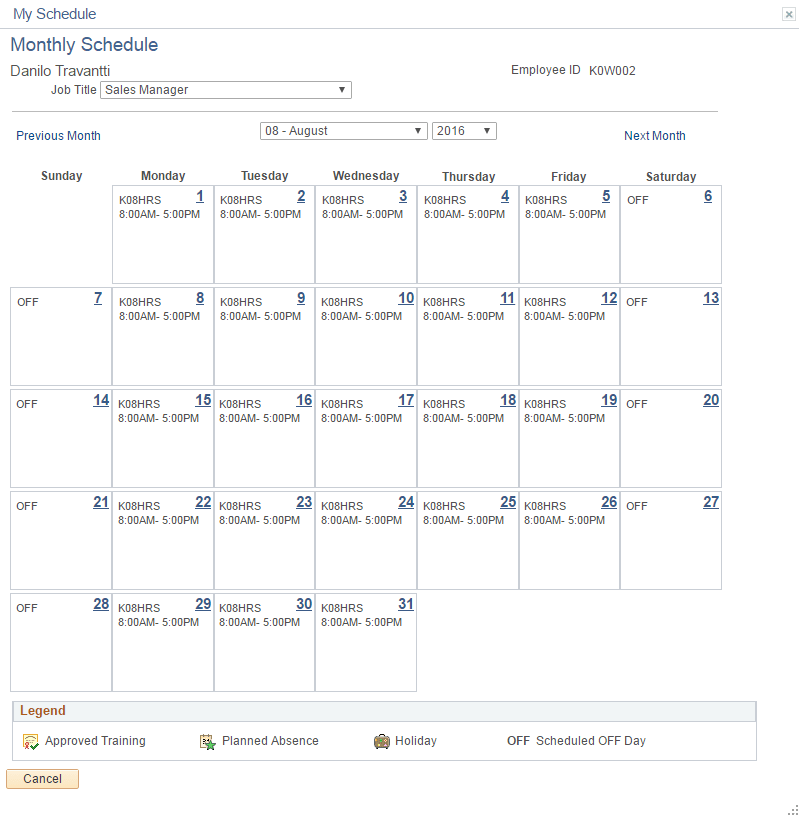The image size is (799, 818).
Task: Select the August 22 date link
Action: [203, 502]
